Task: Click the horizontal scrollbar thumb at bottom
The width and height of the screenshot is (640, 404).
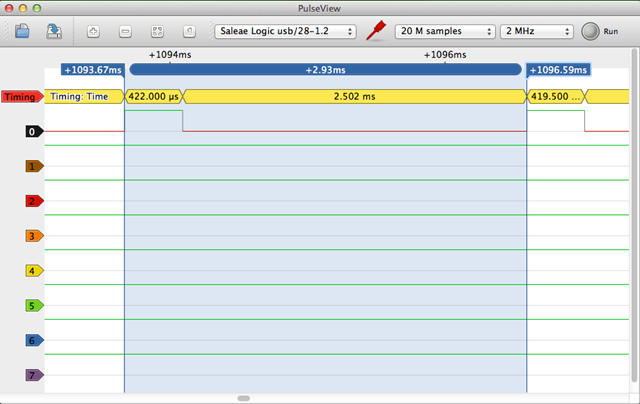Action: click(x=244, y=398)
